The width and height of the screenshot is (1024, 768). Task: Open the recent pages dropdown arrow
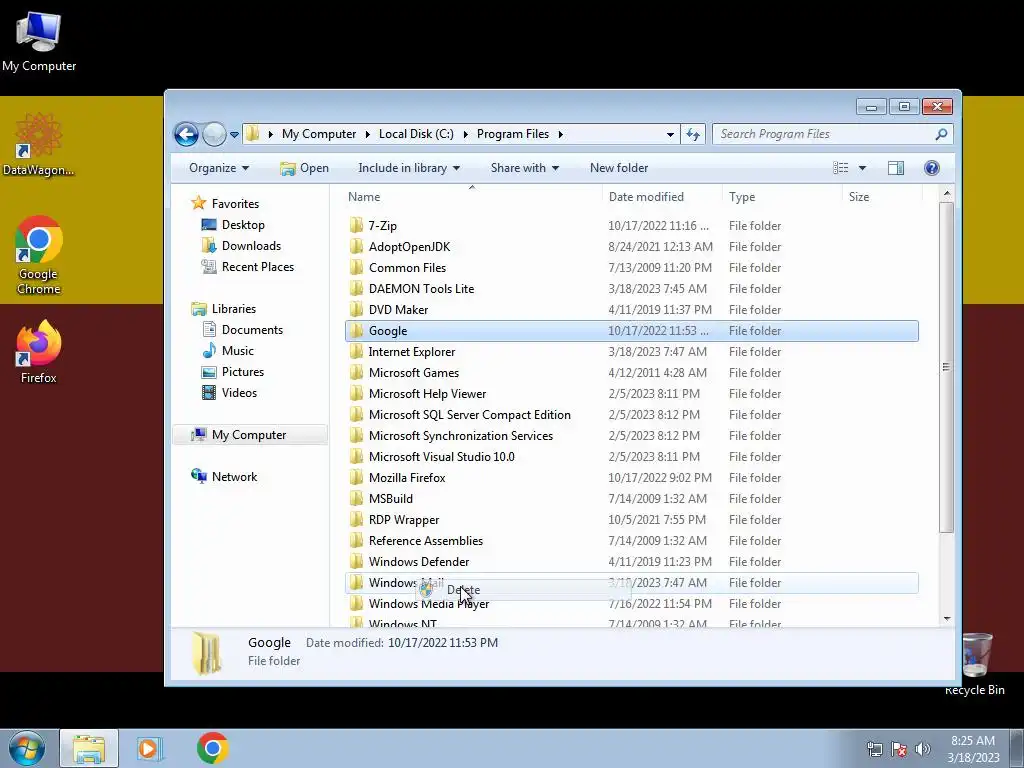(x=234, y=135)
